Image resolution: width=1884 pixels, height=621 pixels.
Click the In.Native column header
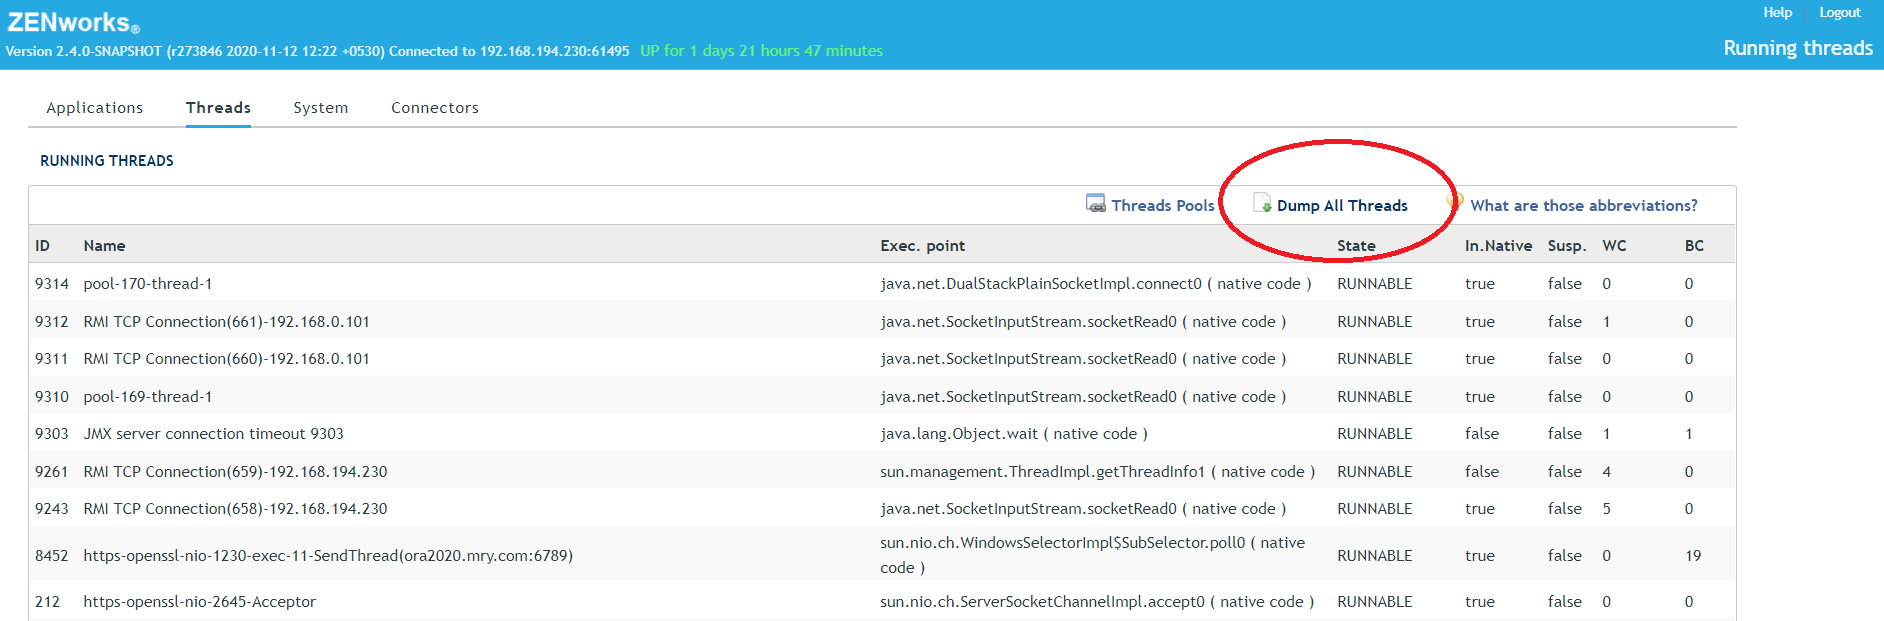click(1498, 246)
